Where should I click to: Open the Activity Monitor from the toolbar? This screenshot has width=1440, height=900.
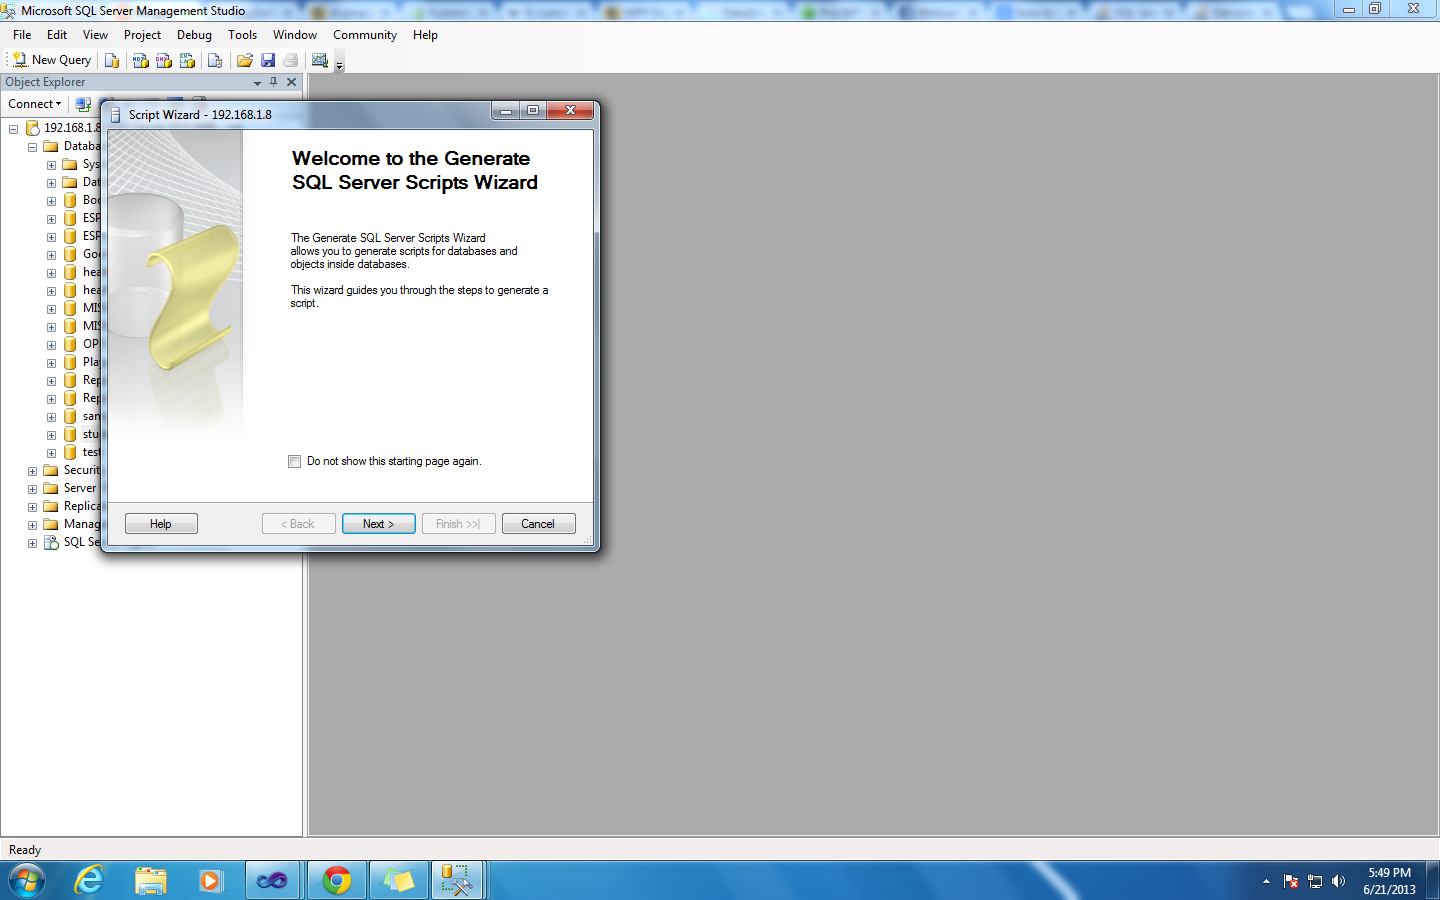click(x=320, y=61)
